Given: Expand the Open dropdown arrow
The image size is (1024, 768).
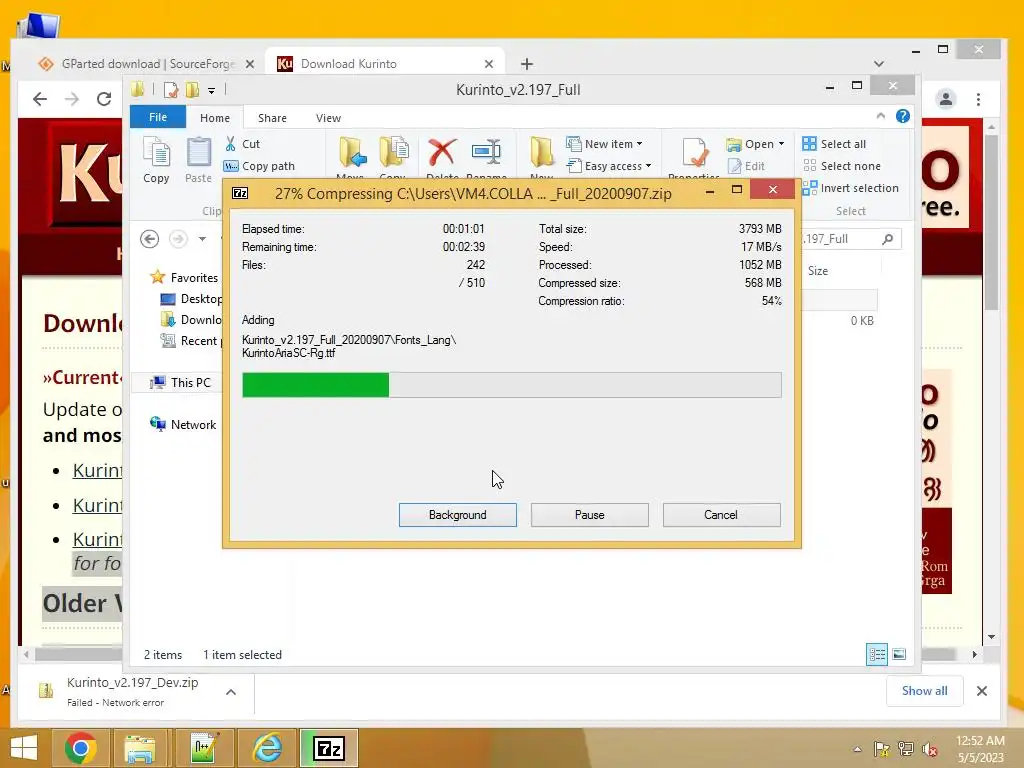Looking at the screenshot, I should pyautogui.click(x=781, y=144).
